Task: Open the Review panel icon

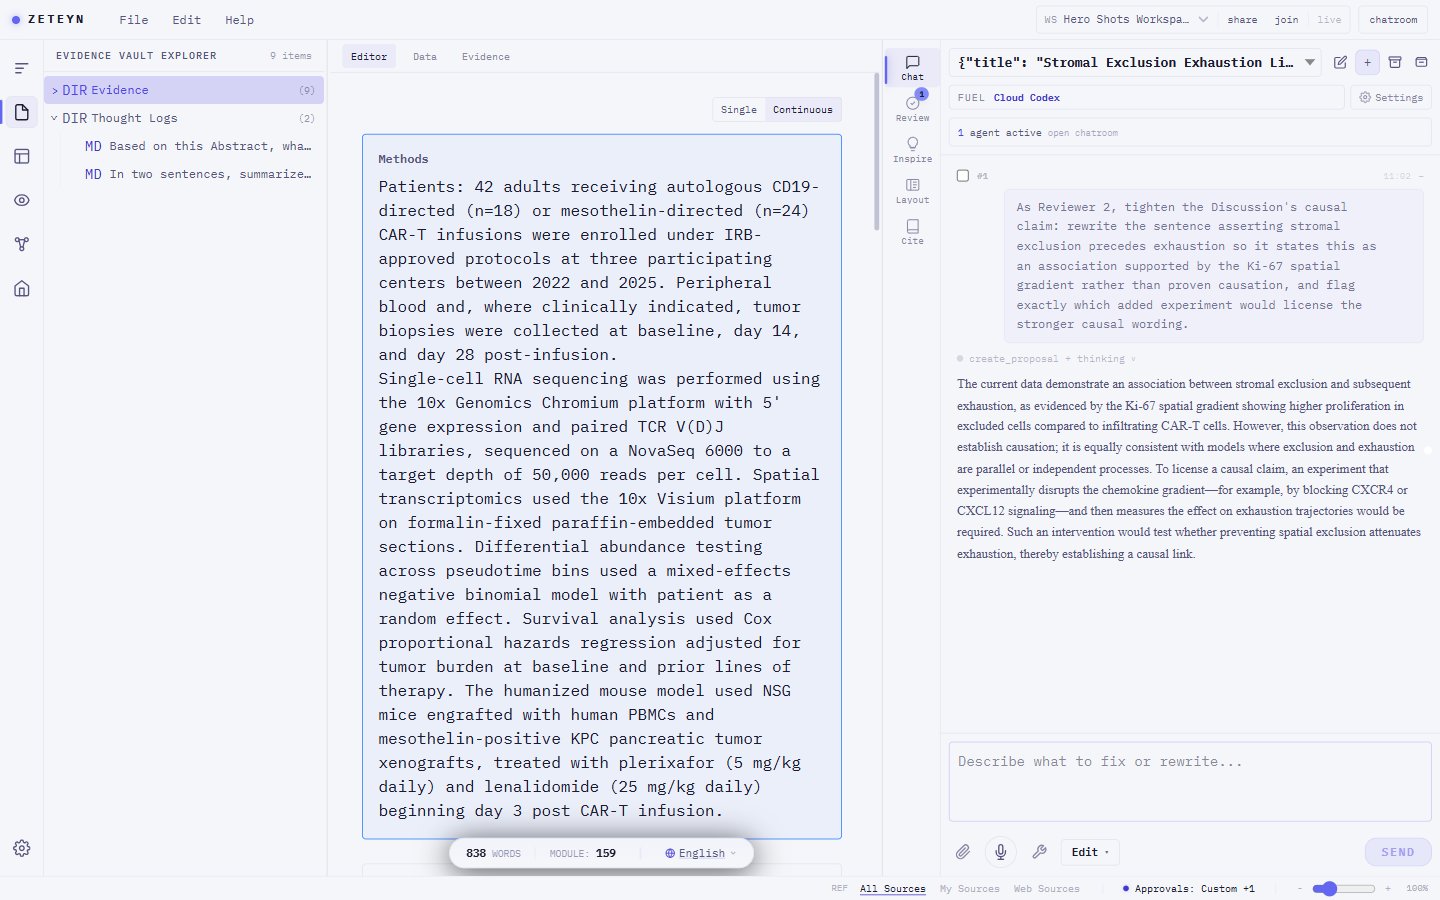Action: tap(912, 109)
